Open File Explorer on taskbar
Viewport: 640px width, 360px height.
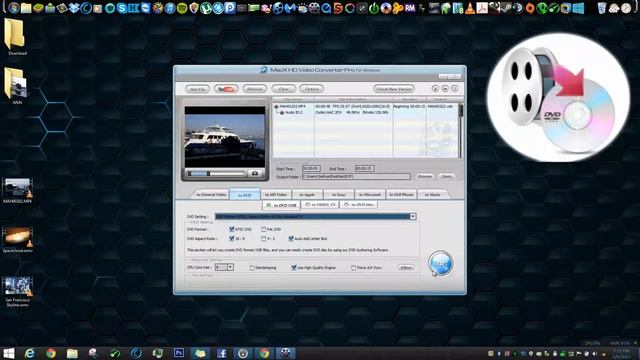(72, 353)
